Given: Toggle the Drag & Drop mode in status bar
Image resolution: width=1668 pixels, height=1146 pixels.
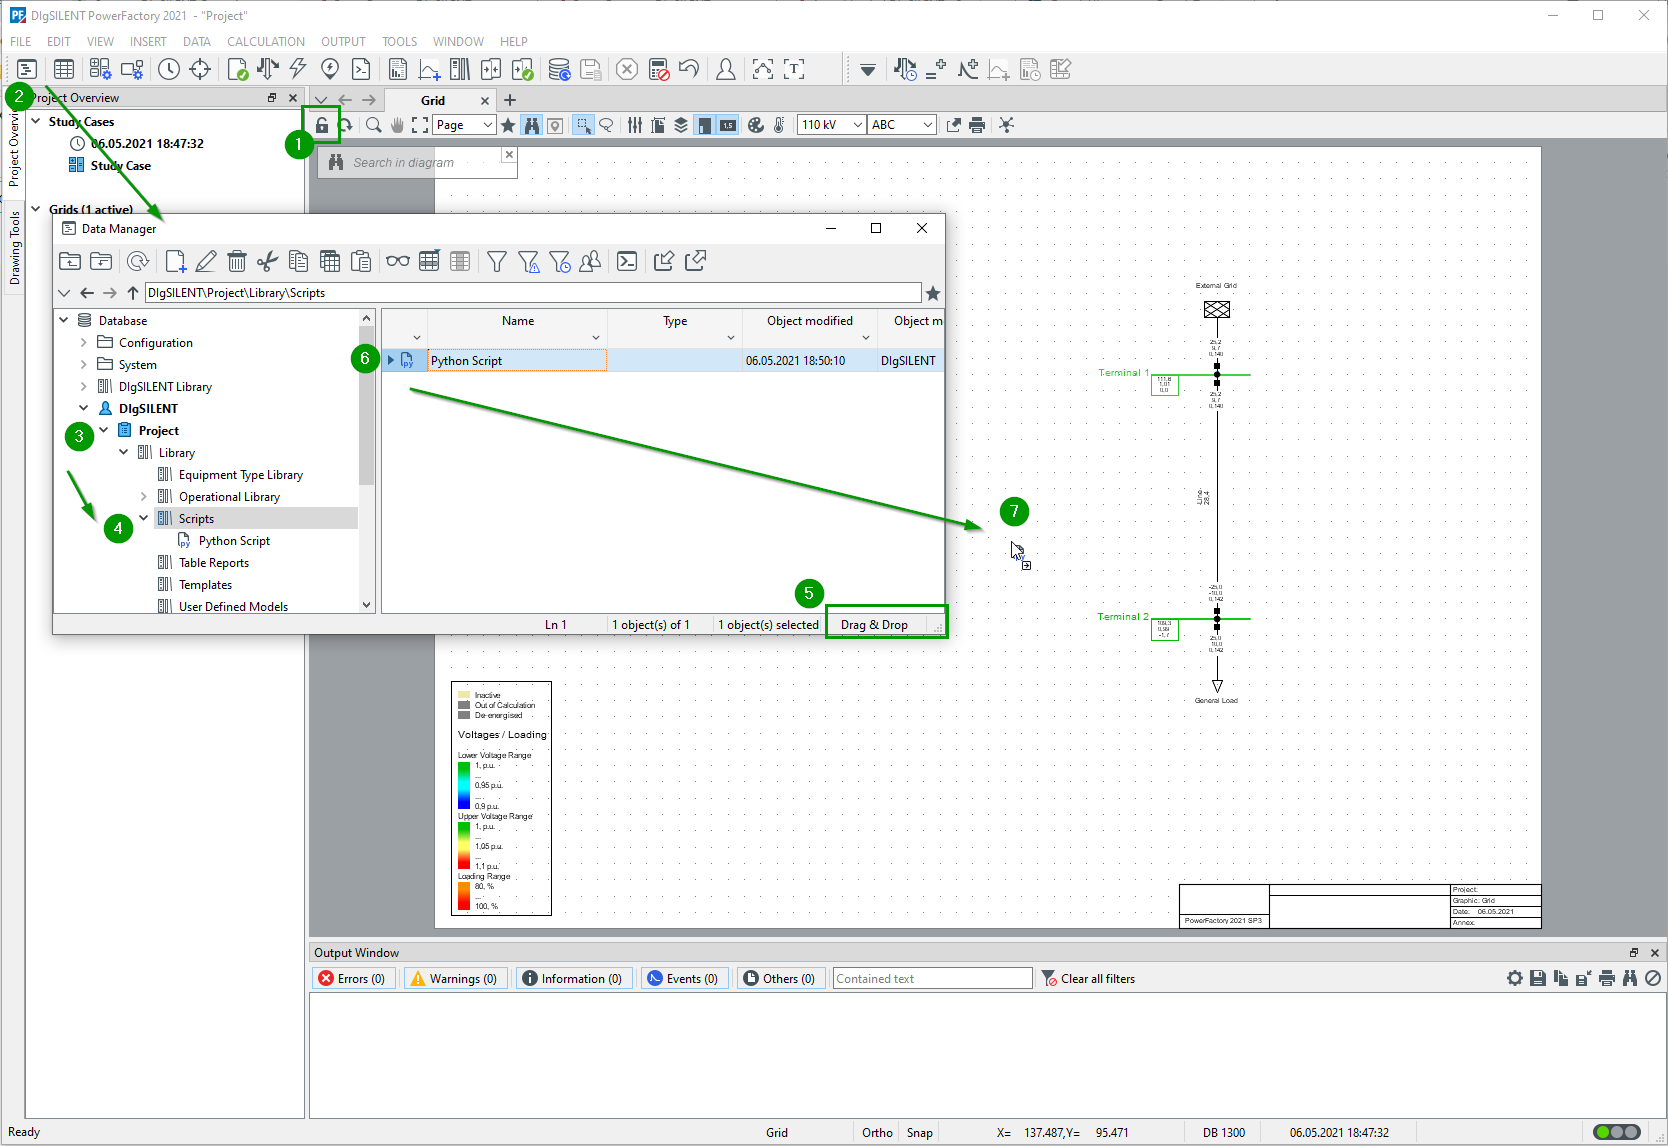Looking at the screenshot, I should point(875,625).
